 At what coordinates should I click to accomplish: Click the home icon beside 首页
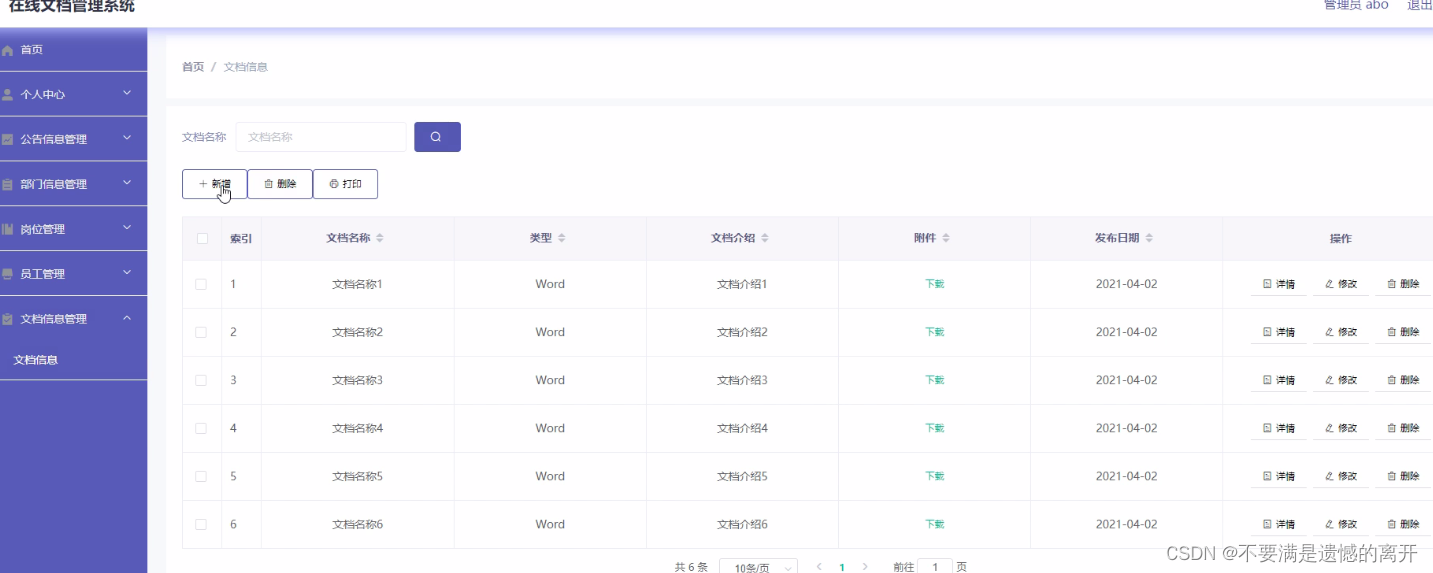(x=8, y=50)
